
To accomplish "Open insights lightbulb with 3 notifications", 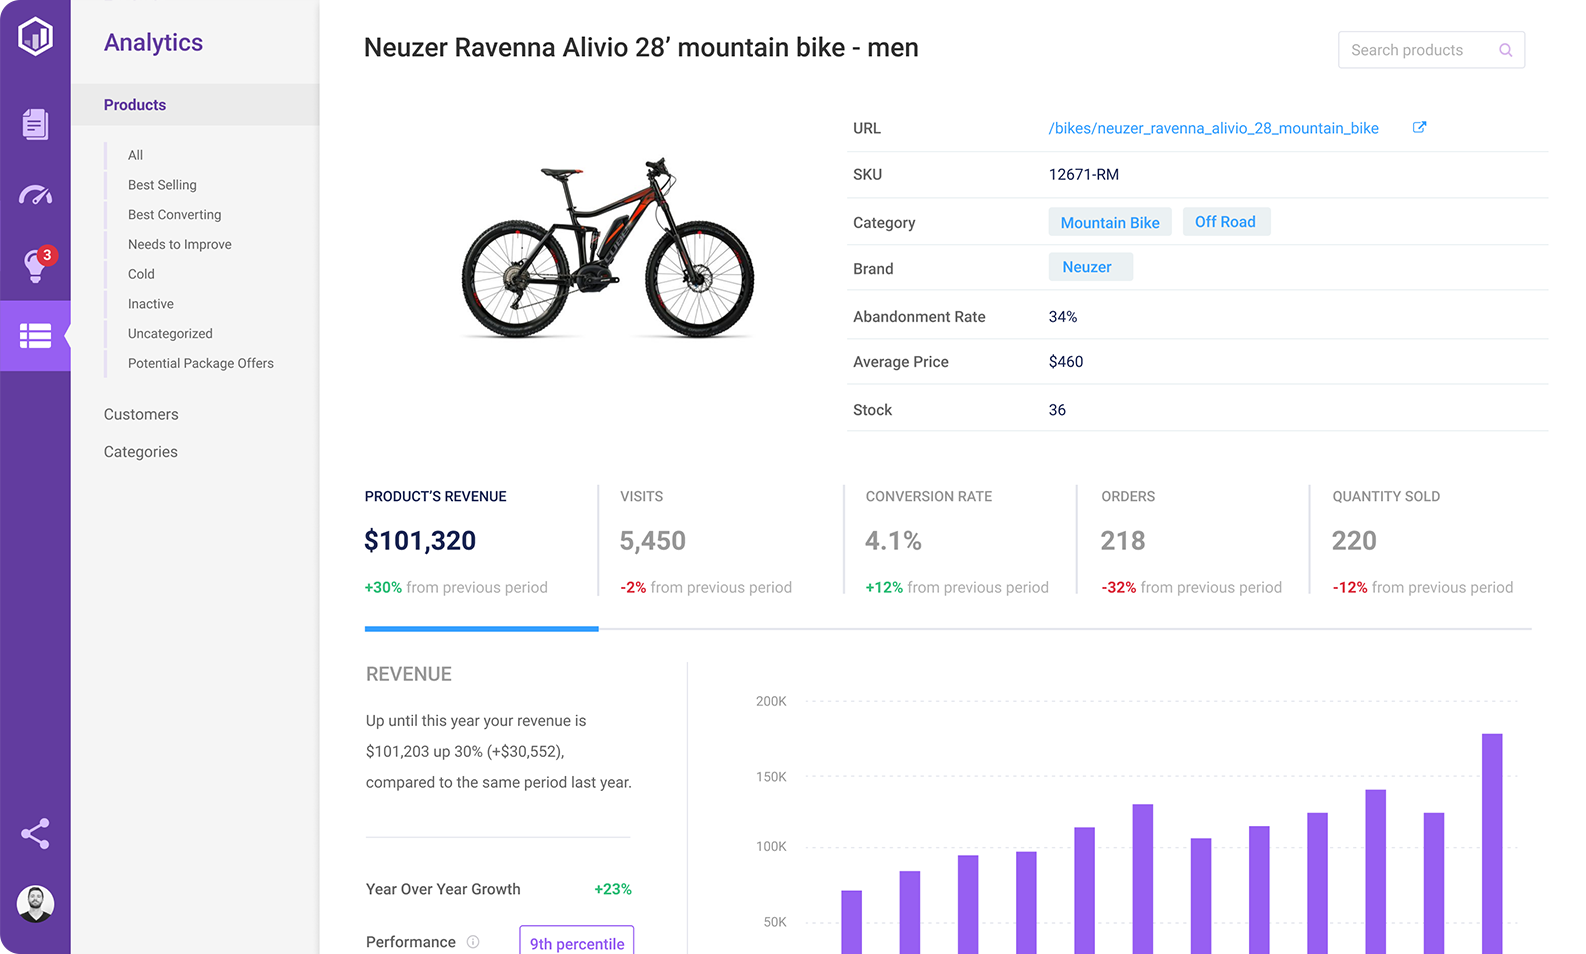I will click(35, 265).
